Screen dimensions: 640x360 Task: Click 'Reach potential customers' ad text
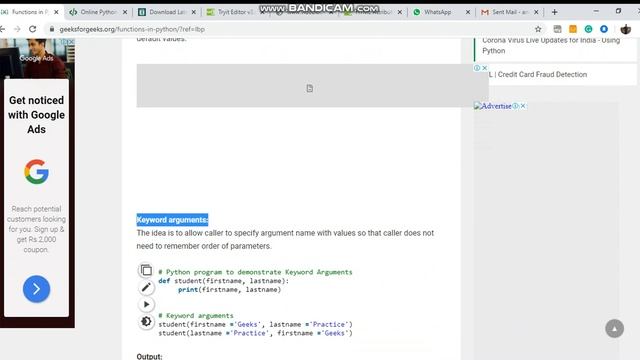click(x=36, y=229)
